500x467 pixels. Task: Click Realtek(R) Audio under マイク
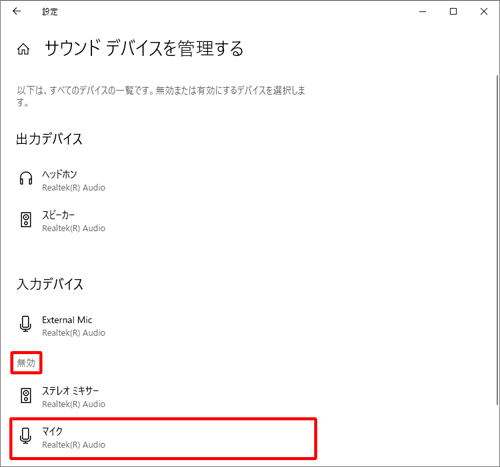[x=74, y=445]
